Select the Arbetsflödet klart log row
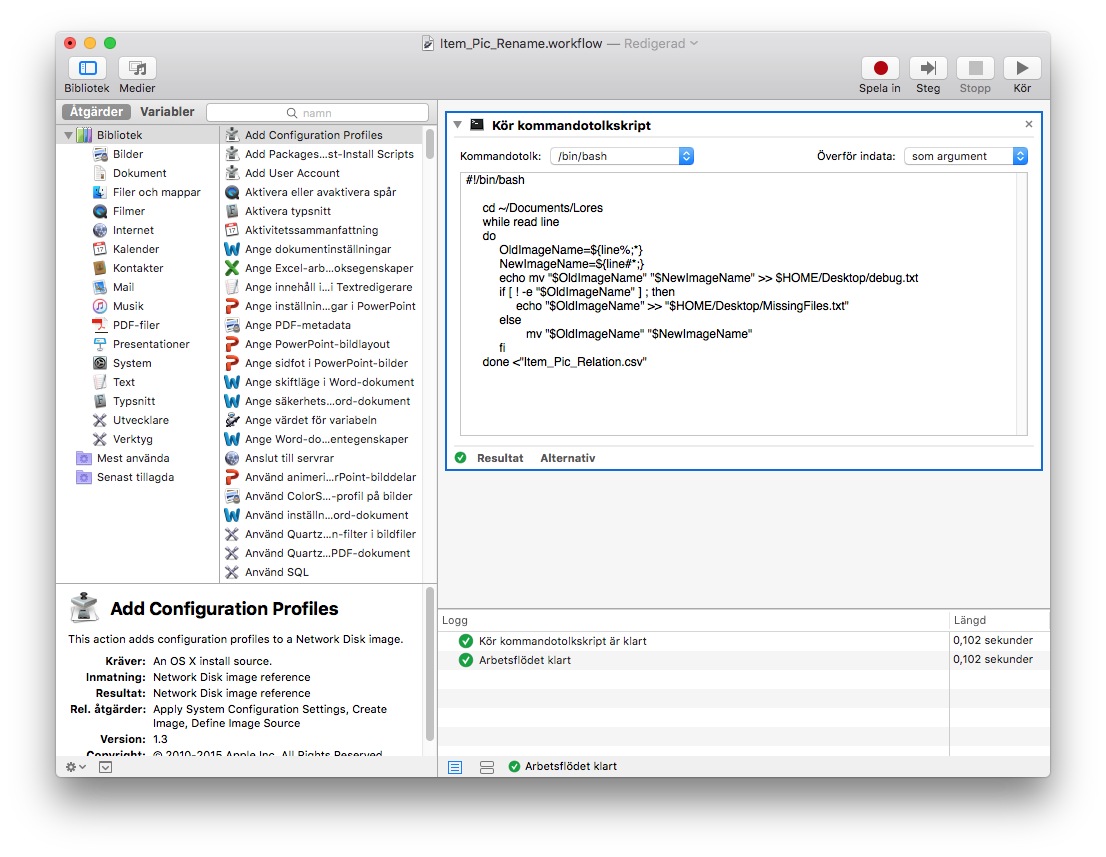1106x857 pixels. 743,660
